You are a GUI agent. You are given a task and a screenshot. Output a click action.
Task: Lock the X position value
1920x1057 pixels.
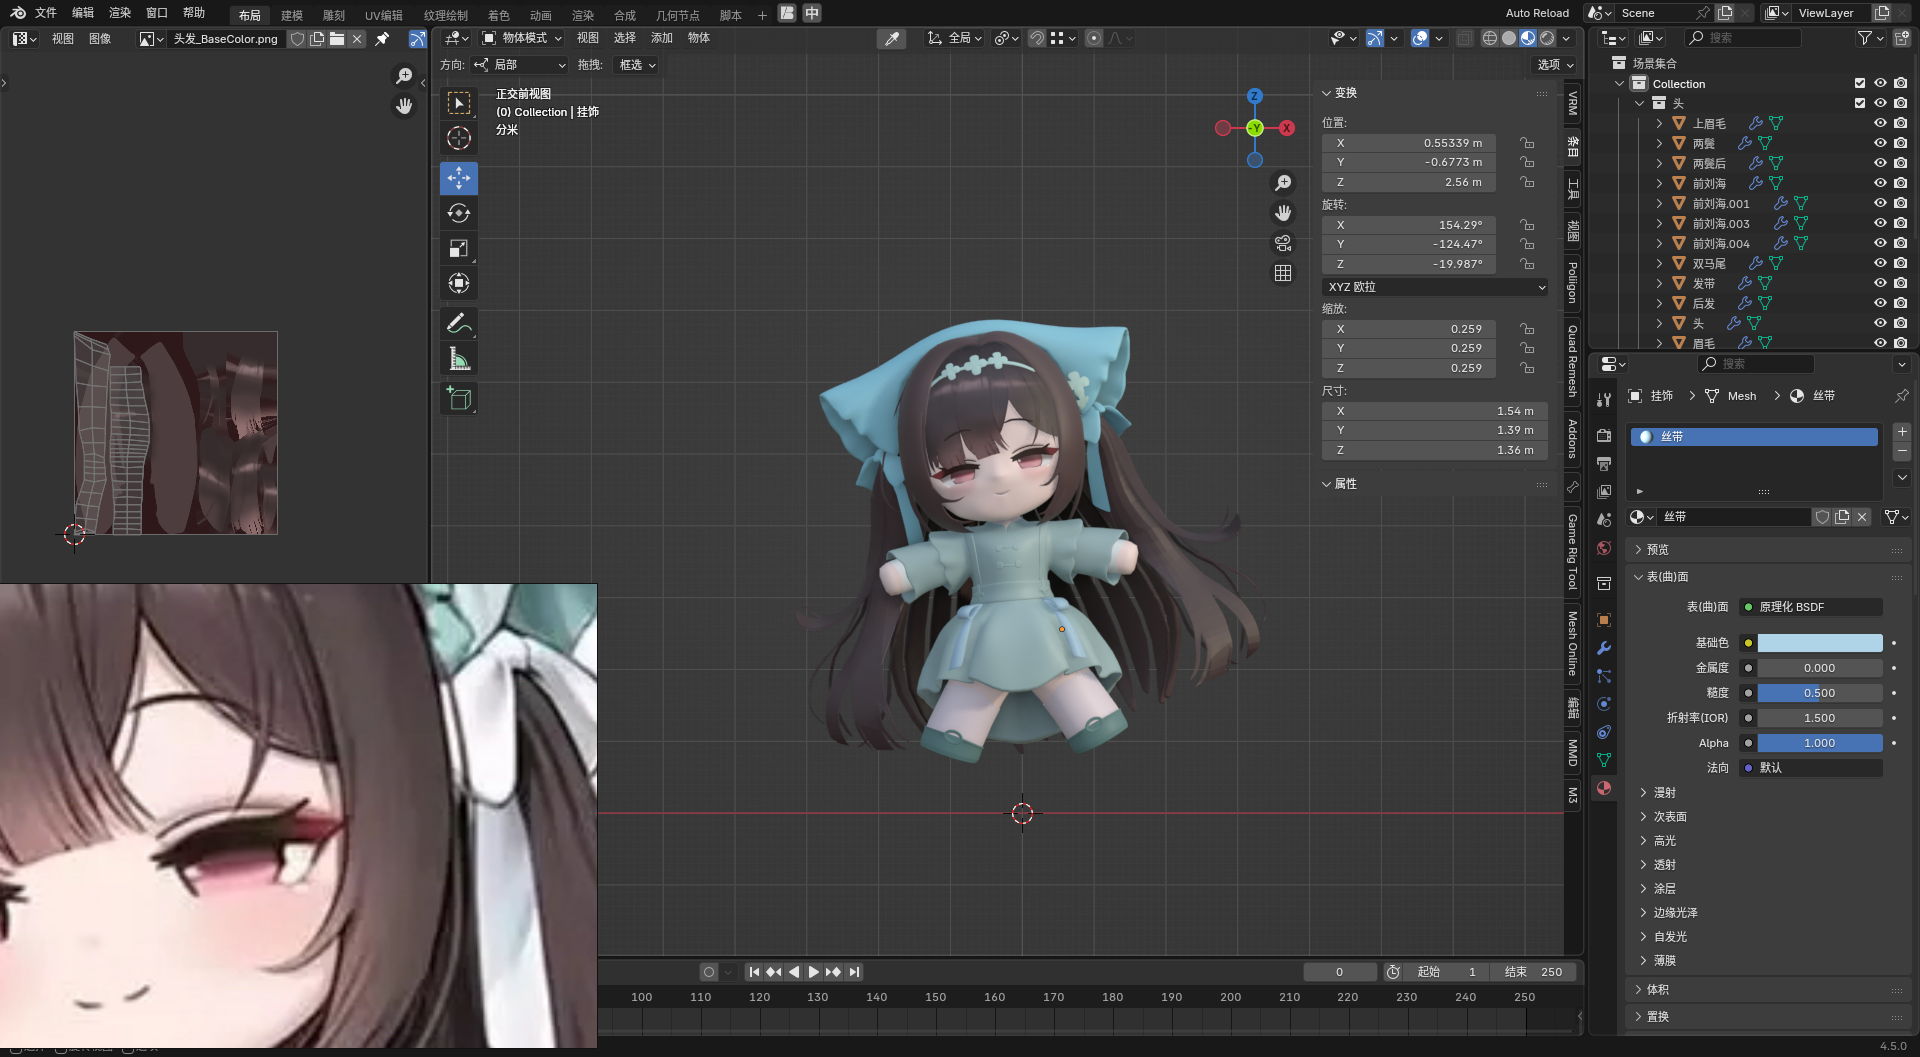point(1527,143)
